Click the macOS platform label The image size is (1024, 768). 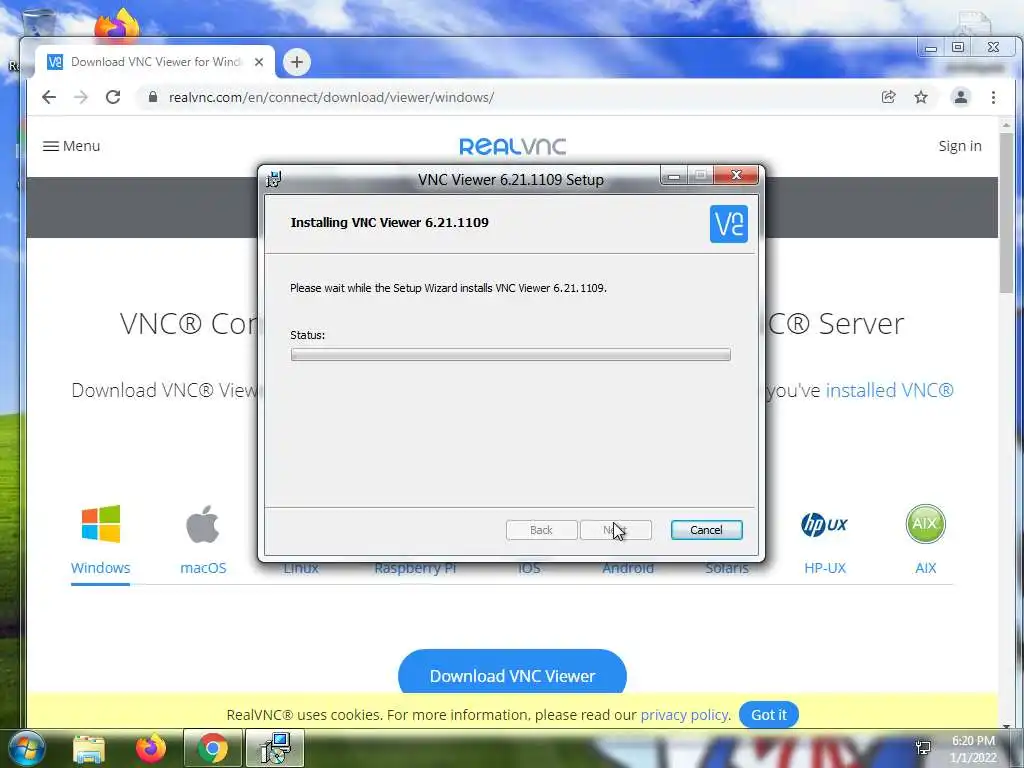point(203,568)
